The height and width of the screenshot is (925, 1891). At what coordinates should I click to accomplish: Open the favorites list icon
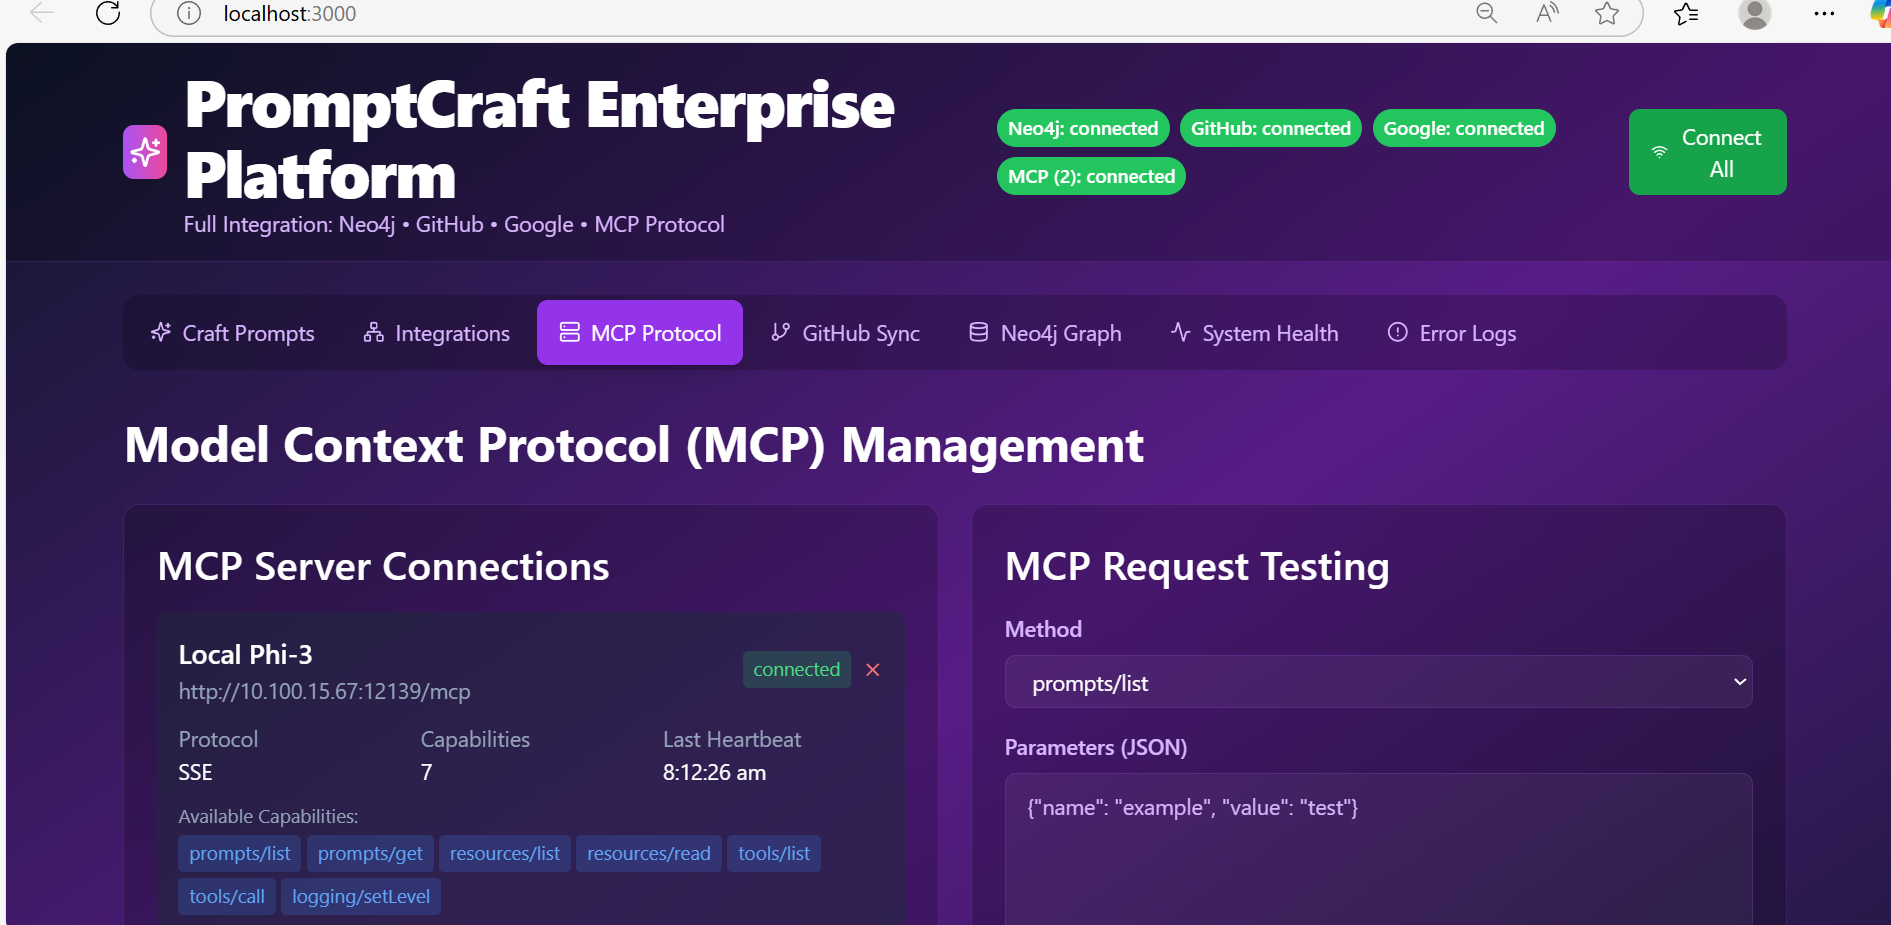1686,13
